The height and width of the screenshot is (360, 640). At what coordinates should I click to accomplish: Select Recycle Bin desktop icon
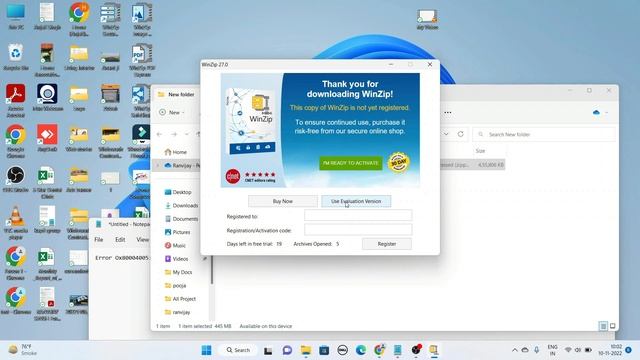(x=16, y=57)
